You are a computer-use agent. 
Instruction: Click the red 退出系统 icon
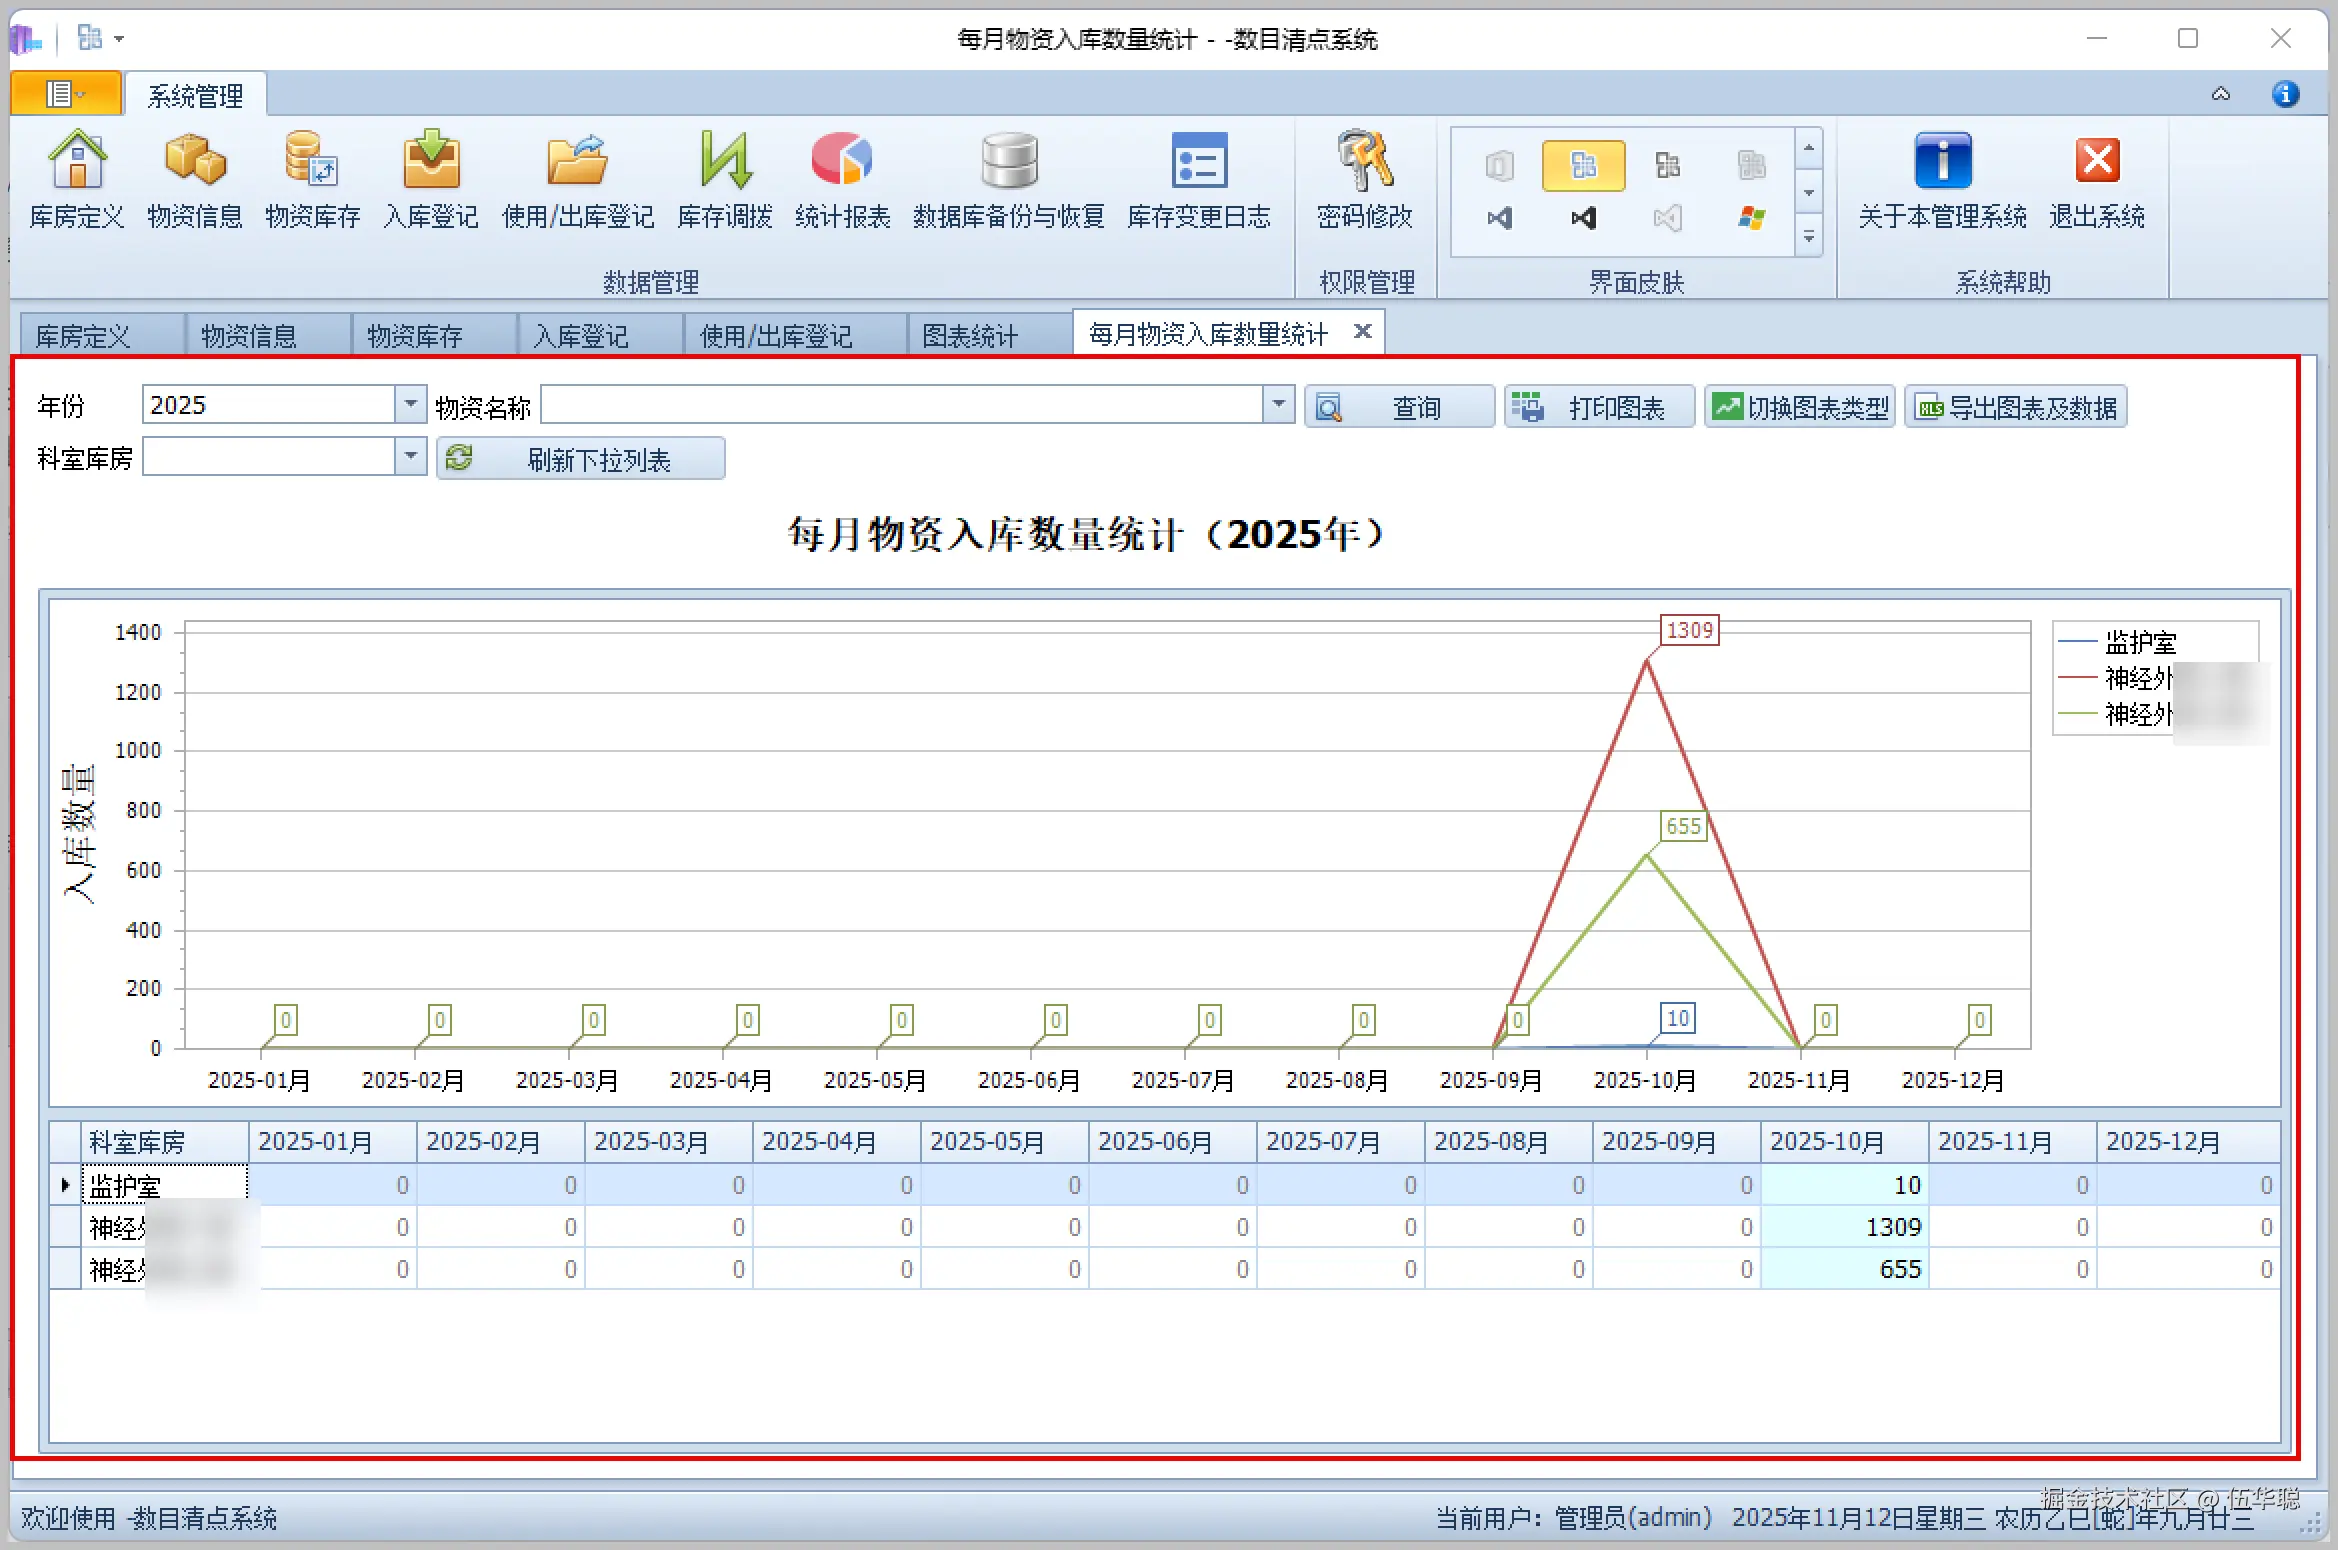click(x=2097, y=161)
